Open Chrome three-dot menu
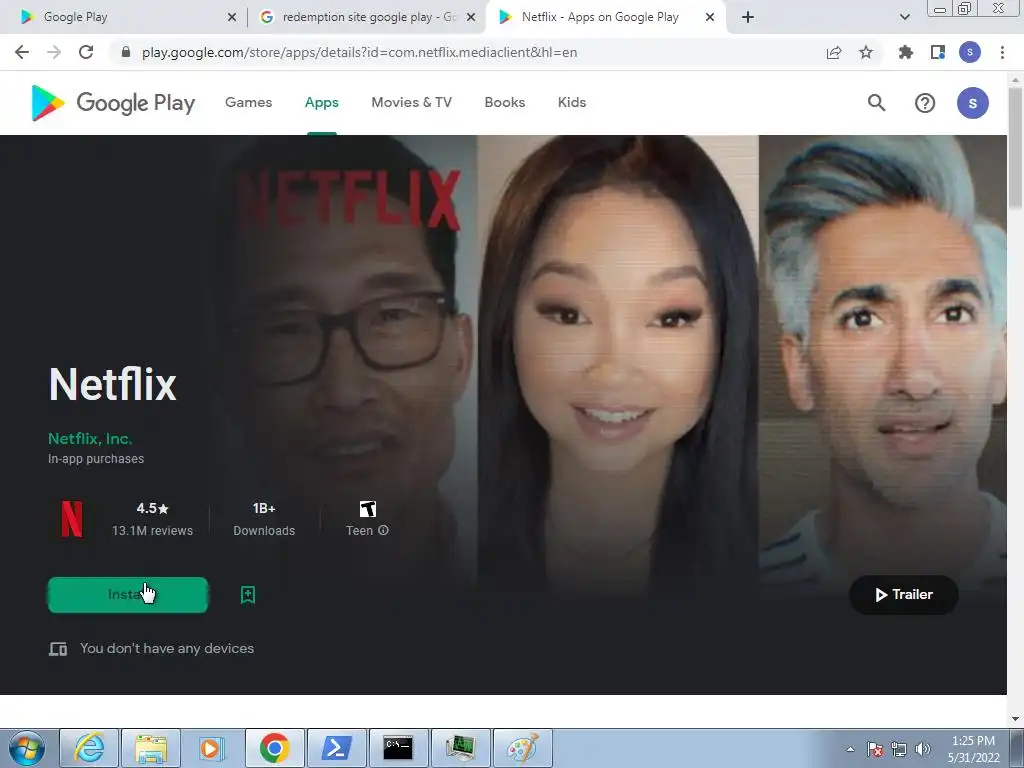 pyautogui.click(x=1002, y=52)
